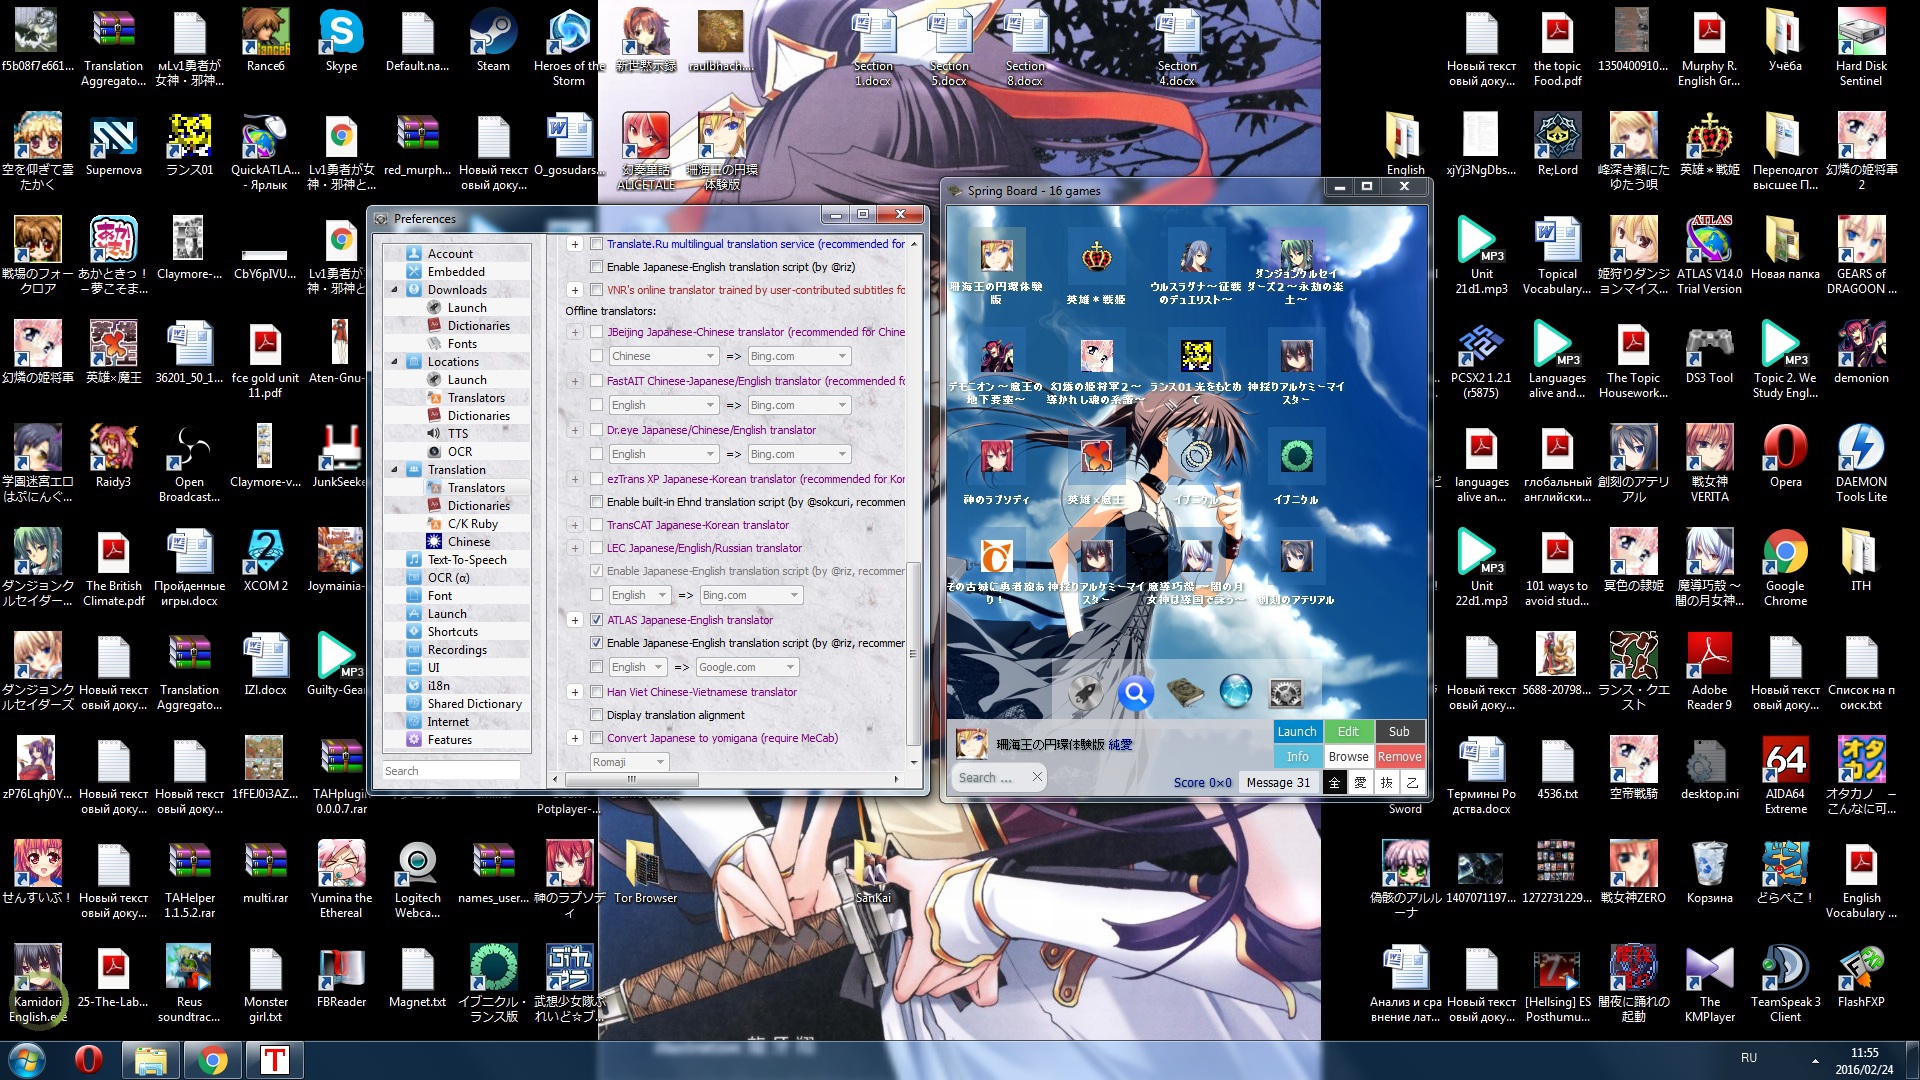
Task: Open the gear preferences icon in dock
Action: 1286,692
